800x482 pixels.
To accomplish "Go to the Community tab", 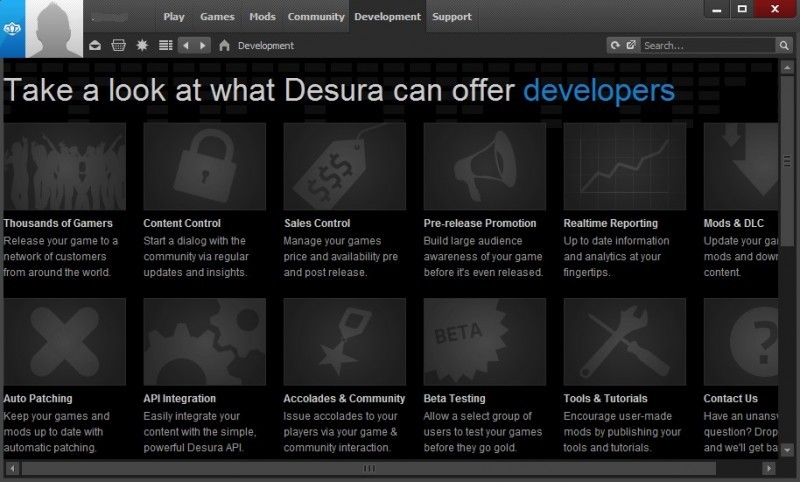I will point(316,16).
